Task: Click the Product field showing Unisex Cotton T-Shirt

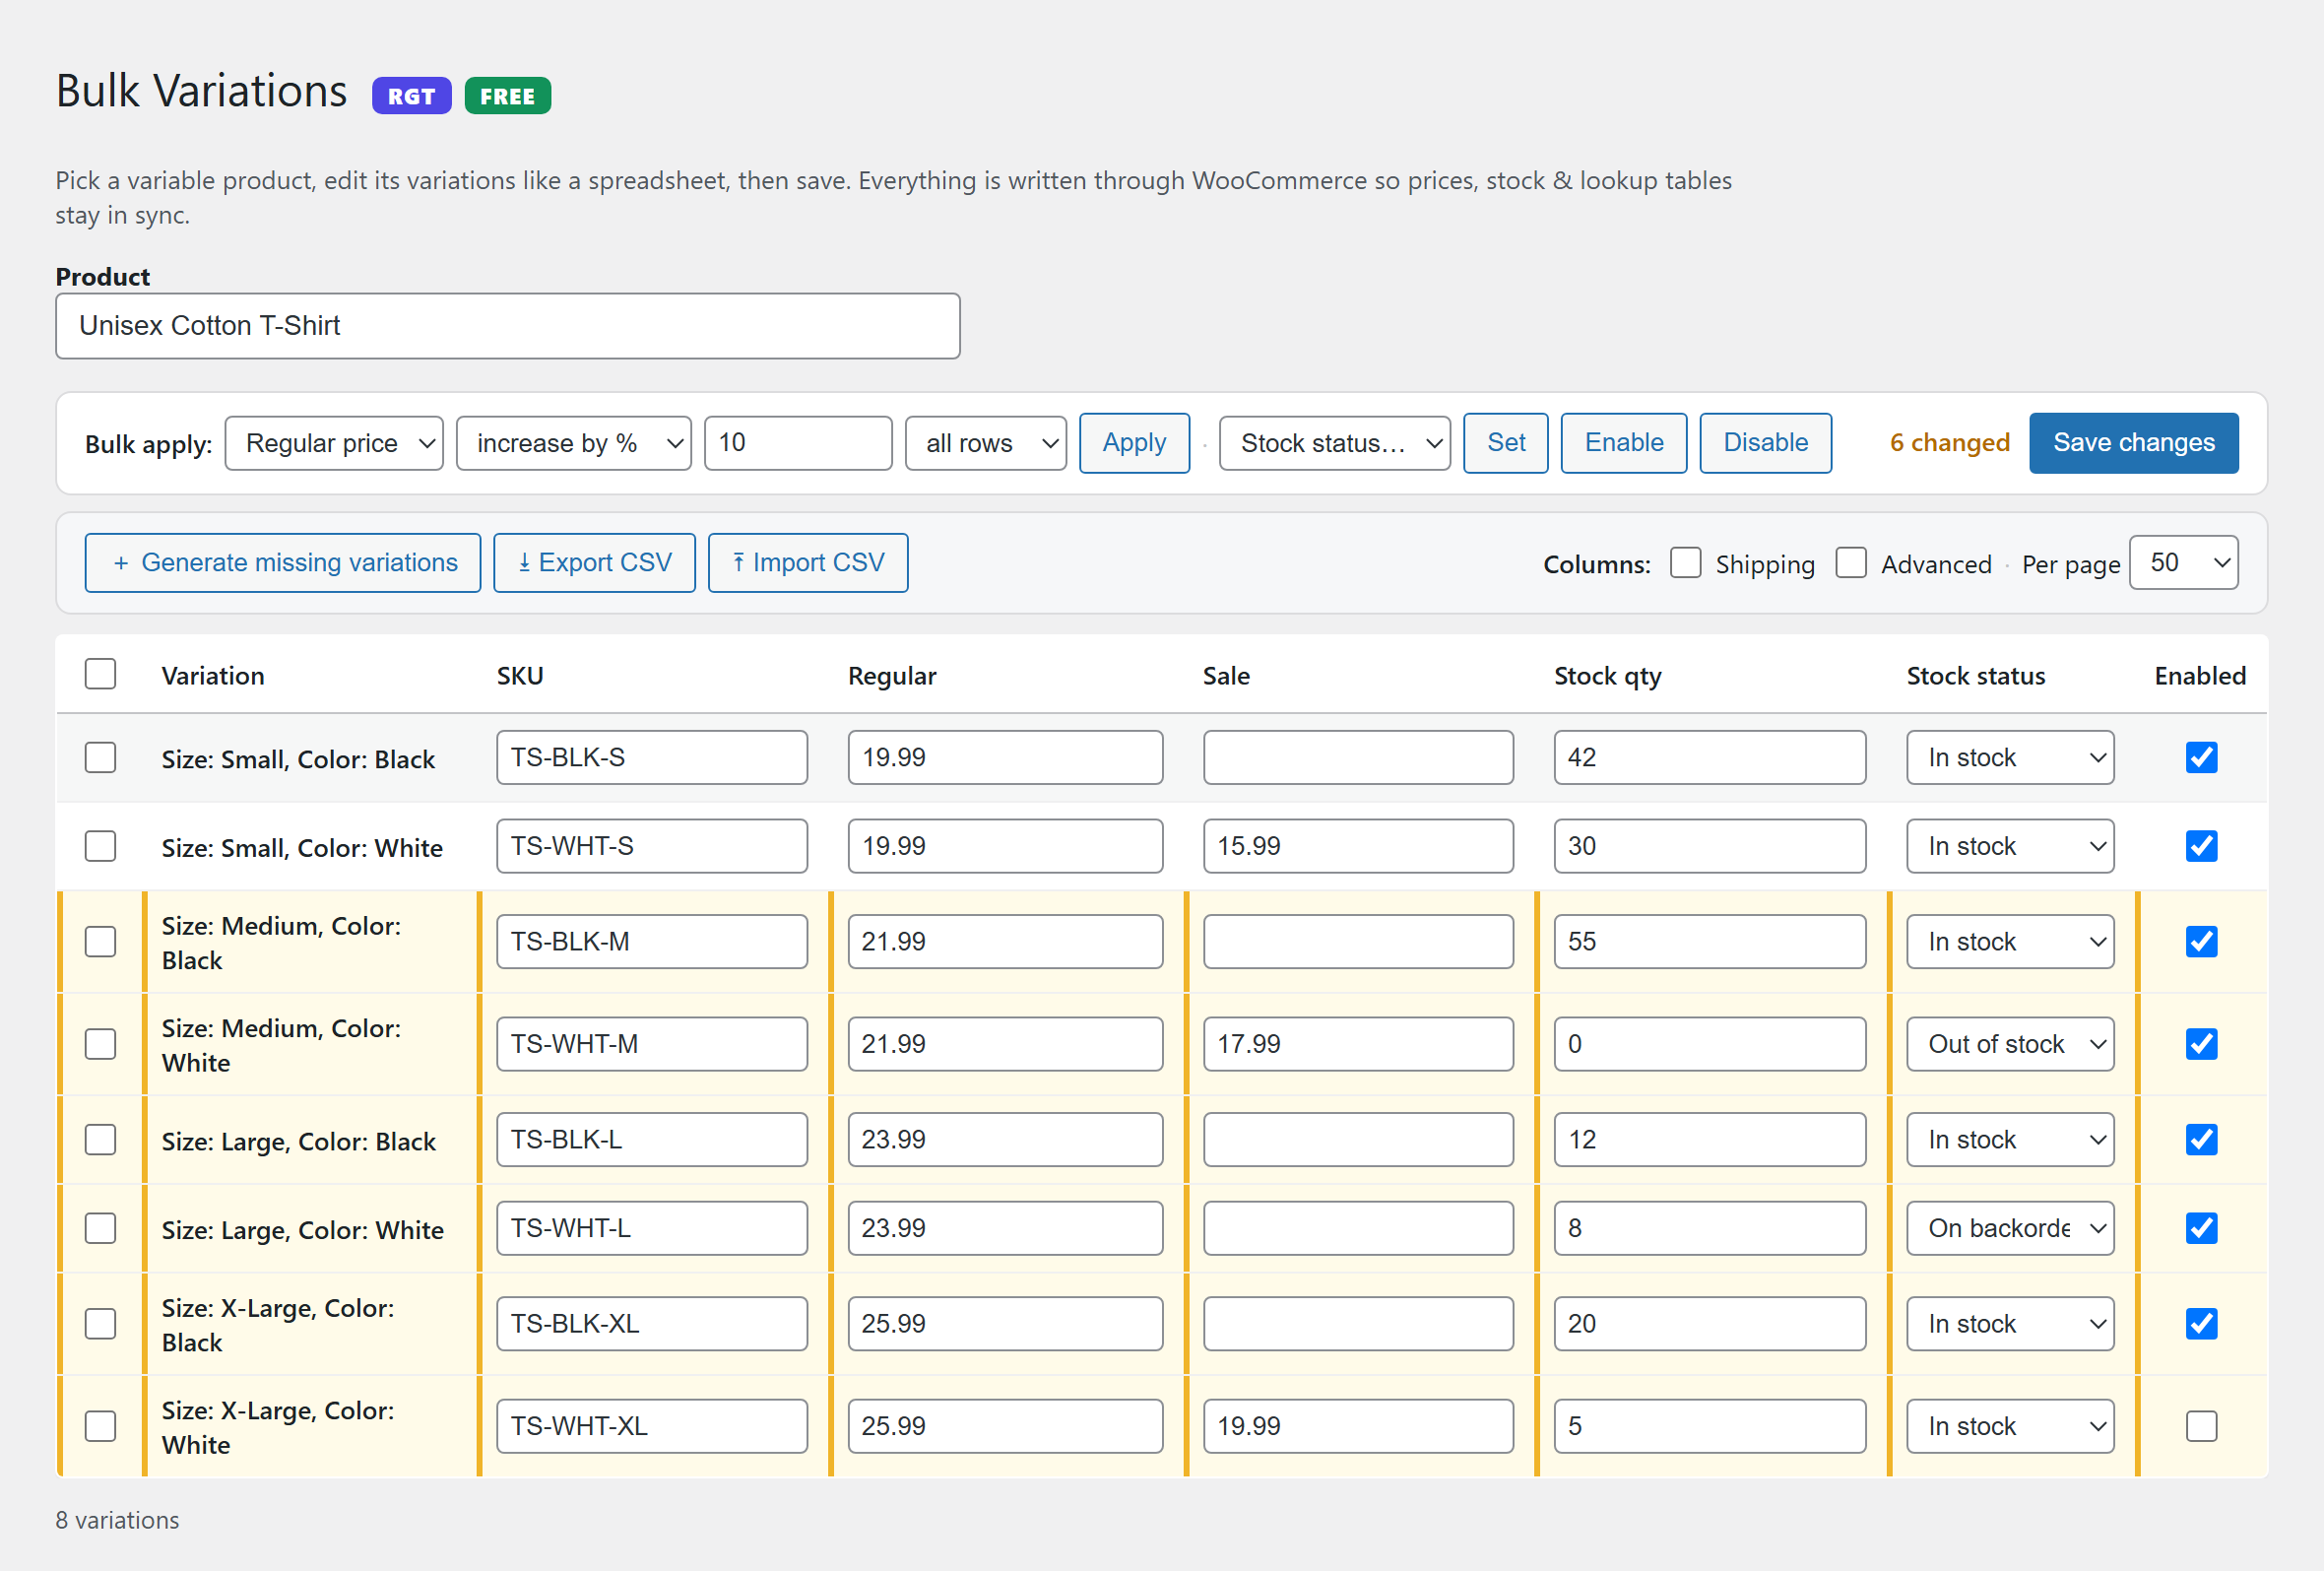Action: click(508, 326)
